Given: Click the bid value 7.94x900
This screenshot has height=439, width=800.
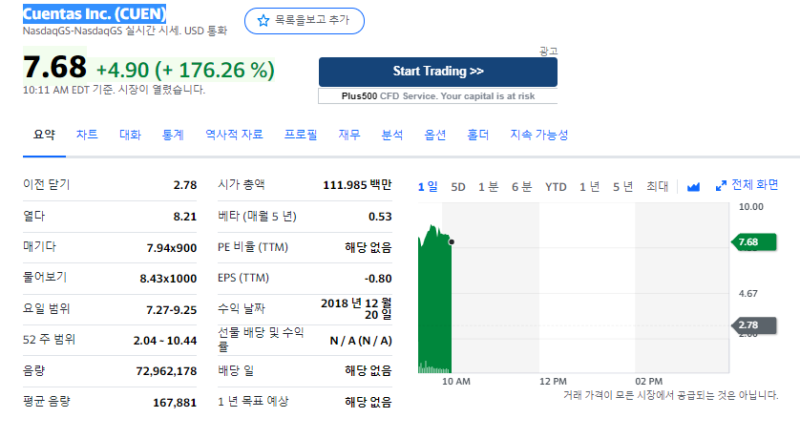Looking at the screenshot, I should (172, 248).
